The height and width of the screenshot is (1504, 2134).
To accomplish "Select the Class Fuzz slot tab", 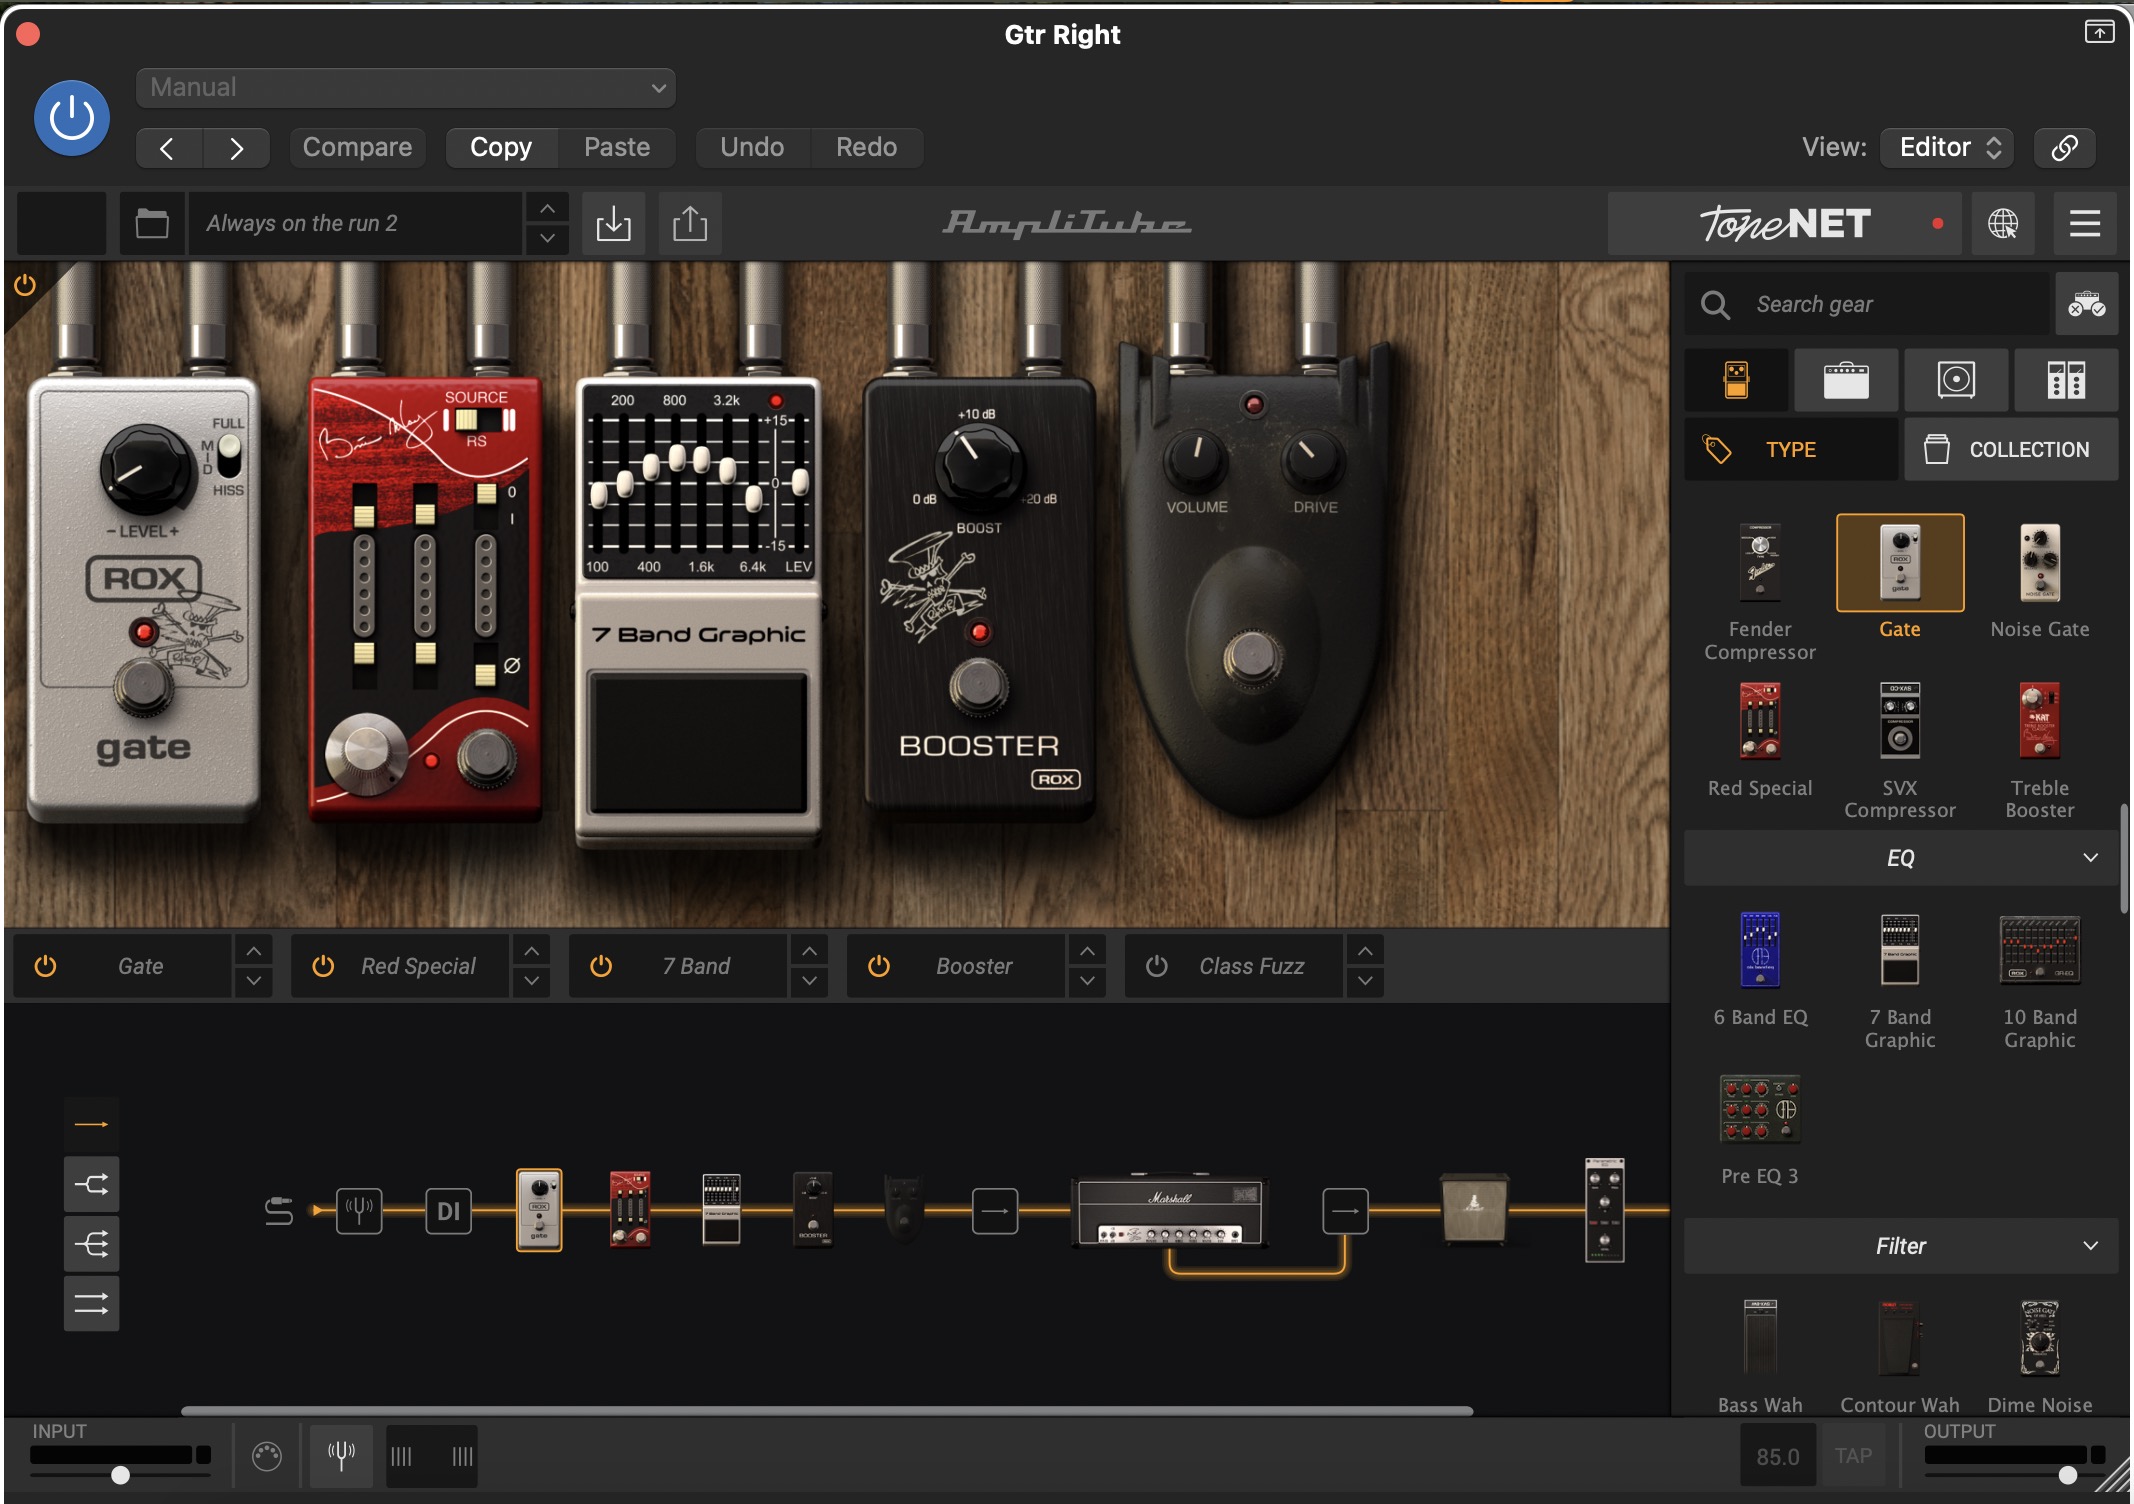I will [x=1252, y=966].
